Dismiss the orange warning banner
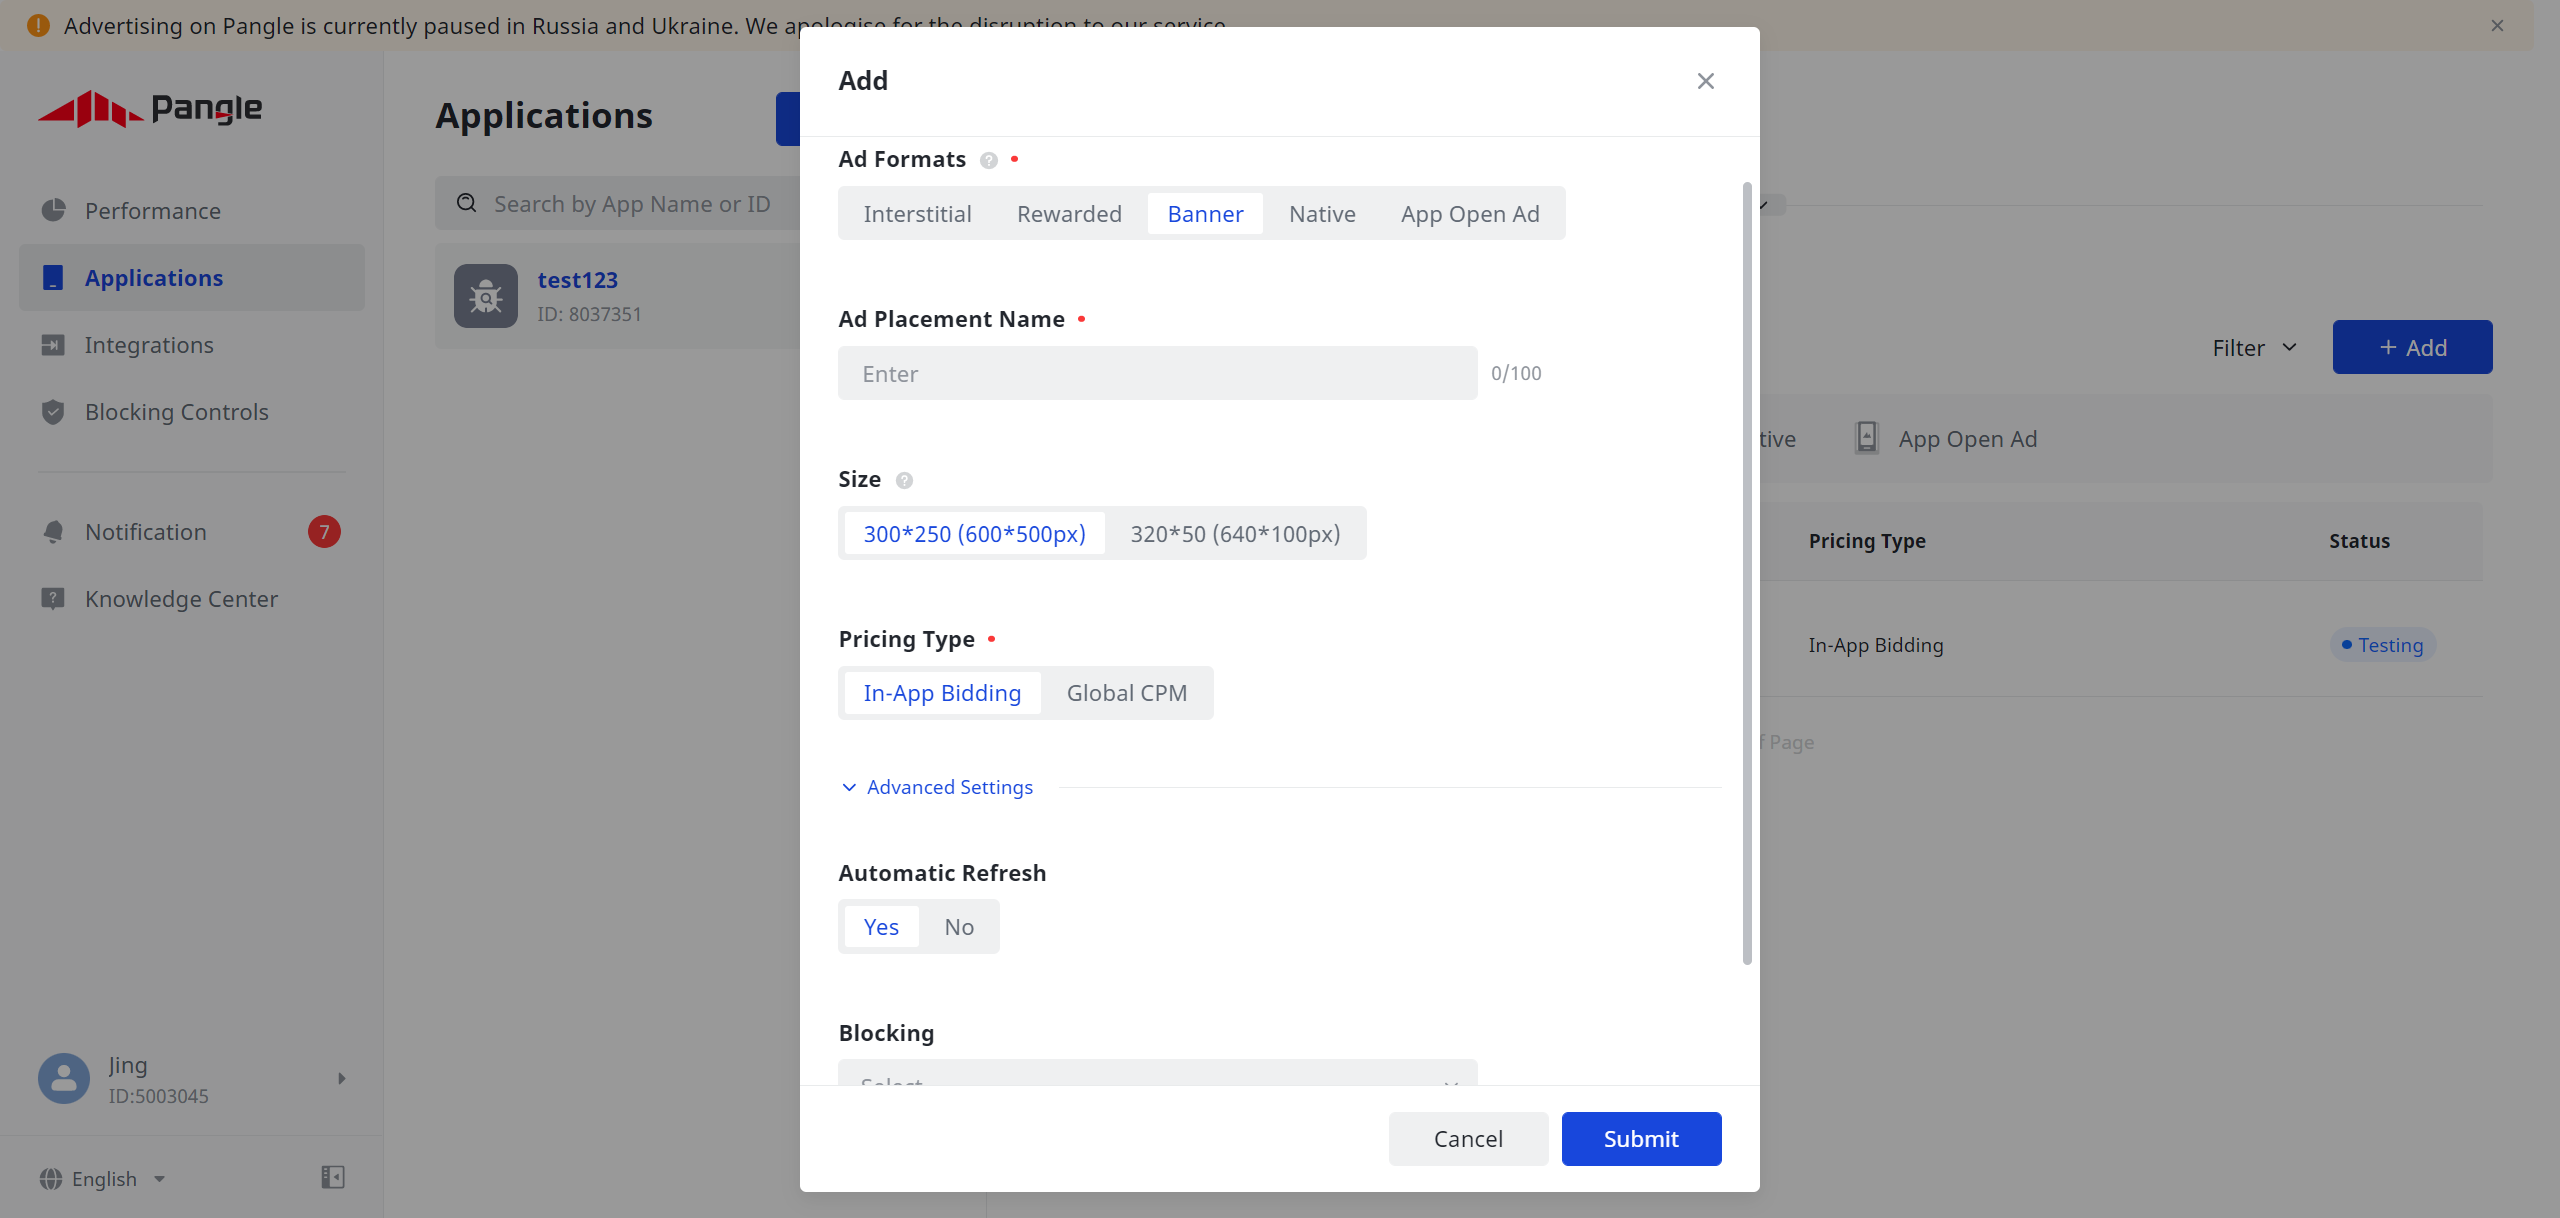This screenshot has height=1218, width=2560. click(x=2497, y=26)
